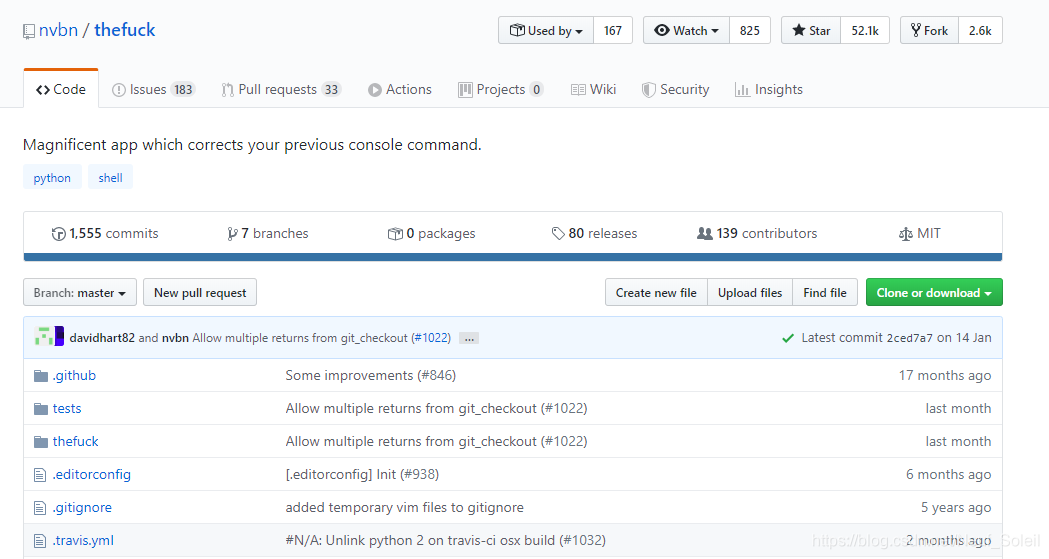This screenshot has width=1049, height=559.
Task: Open commit Unlink python 2 on travis-ci
Action: tap(446, 540)
